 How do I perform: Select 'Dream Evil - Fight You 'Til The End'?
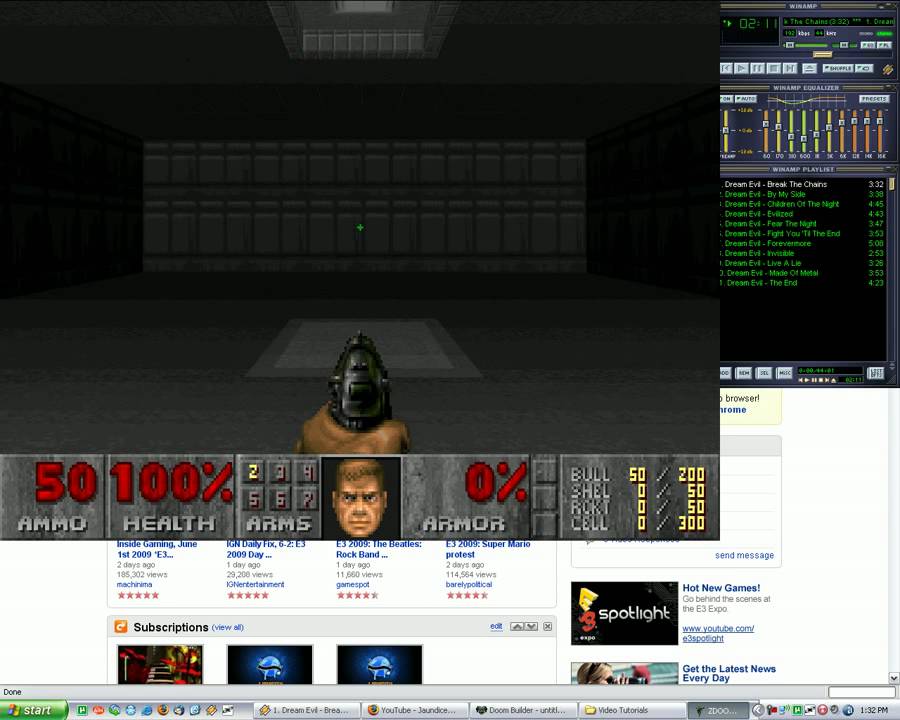[802, 234]
